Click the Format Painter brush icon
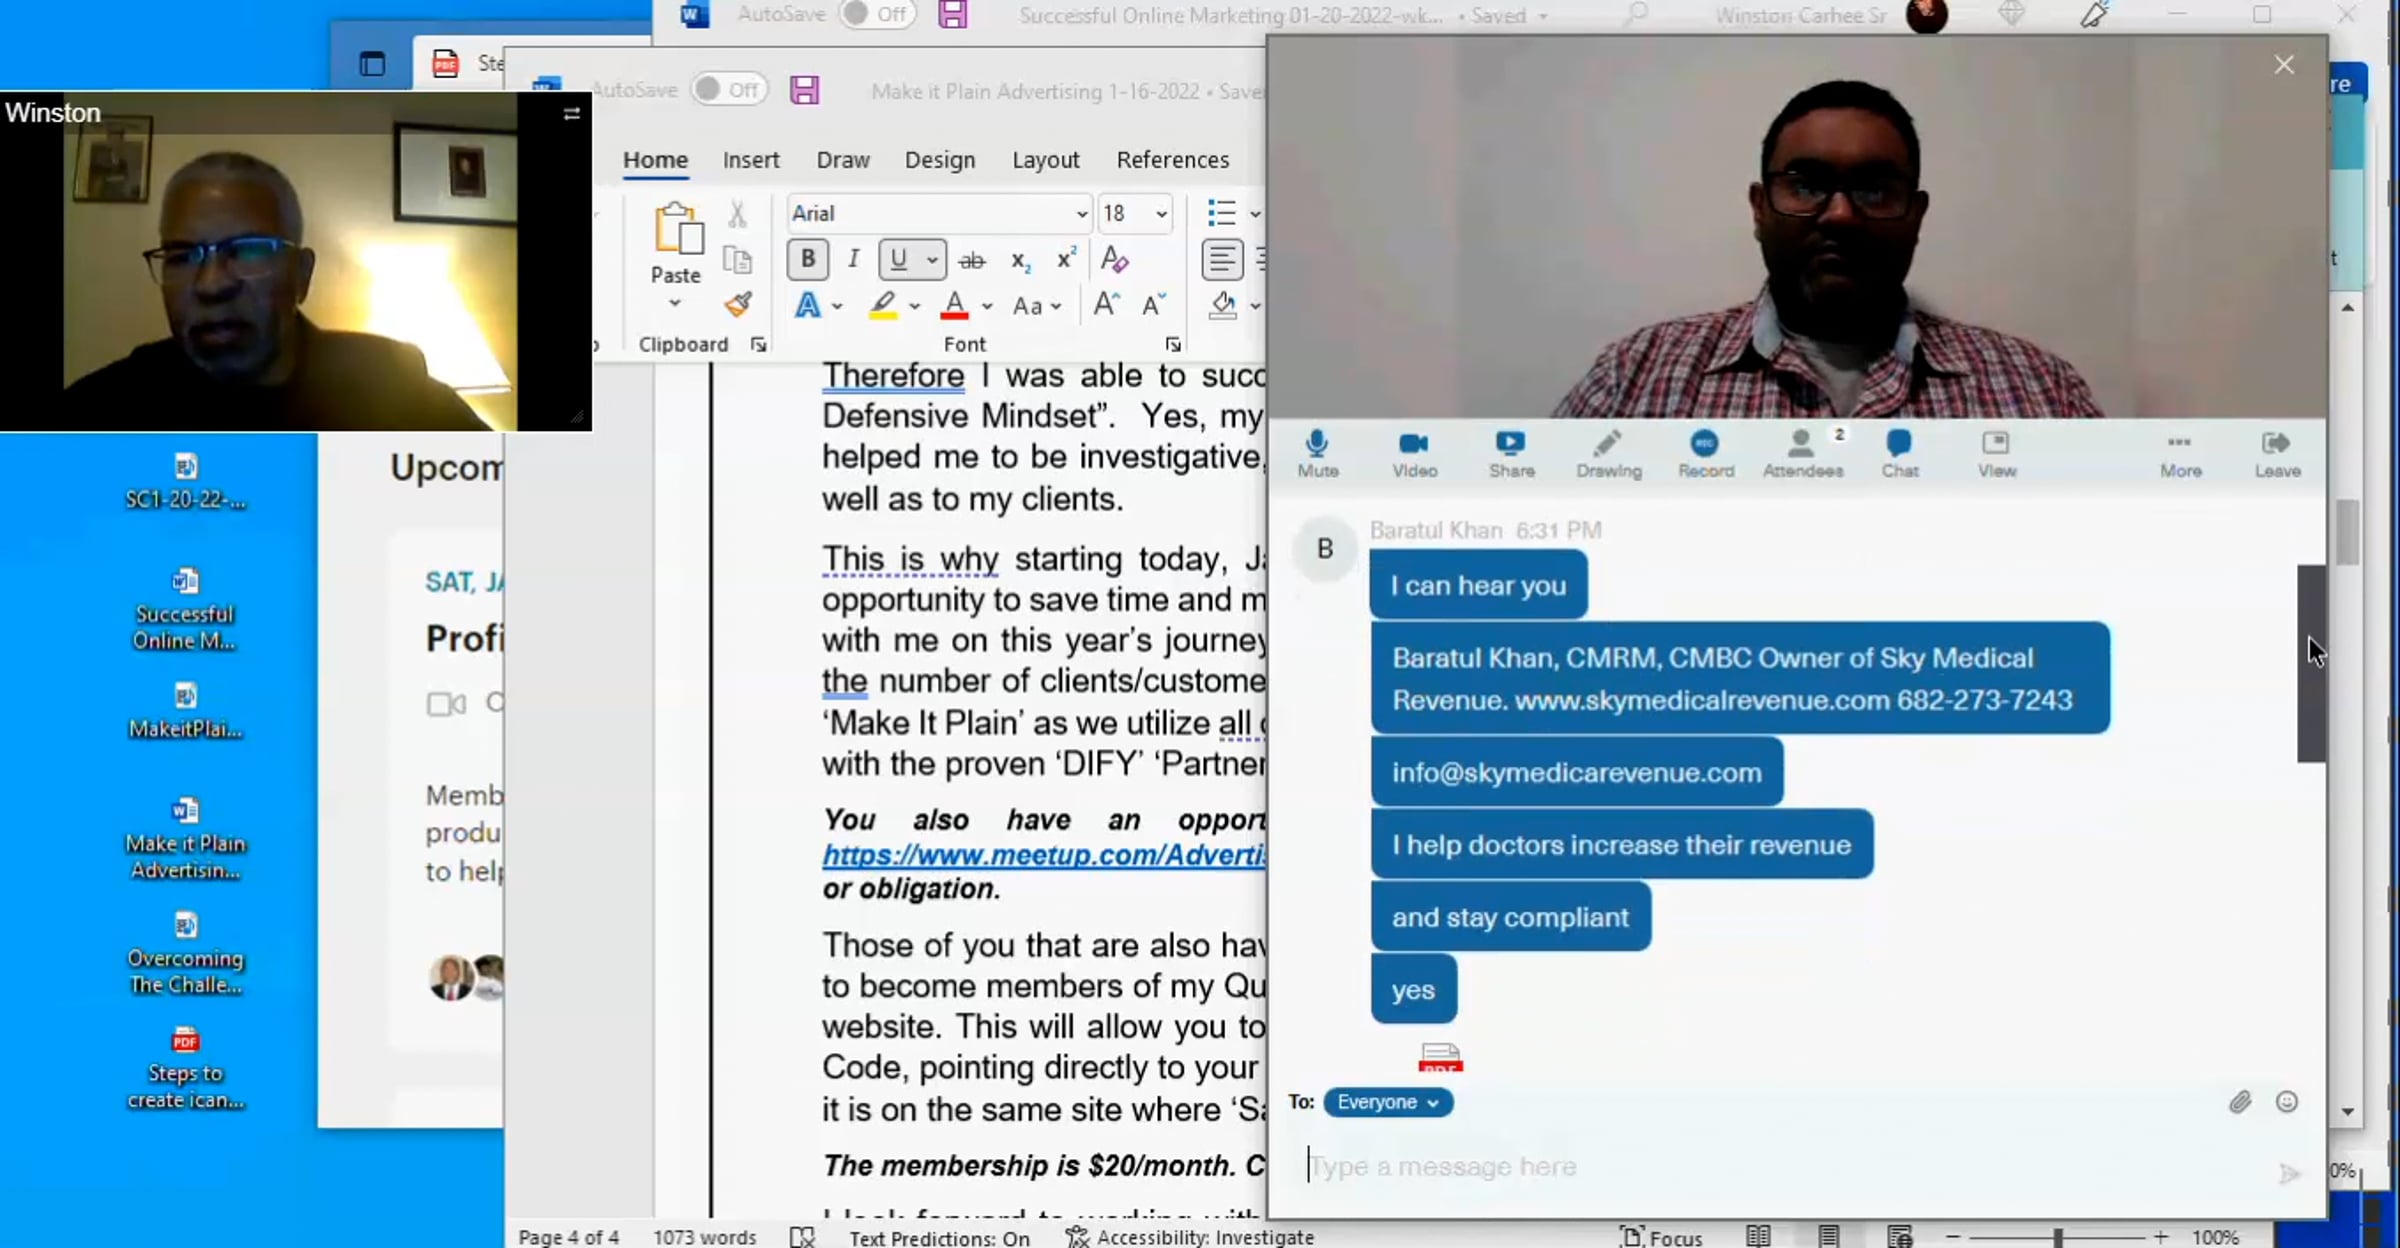This screenshot has height=1248, width=2400. pyautogui.click(x=738, y=304)
